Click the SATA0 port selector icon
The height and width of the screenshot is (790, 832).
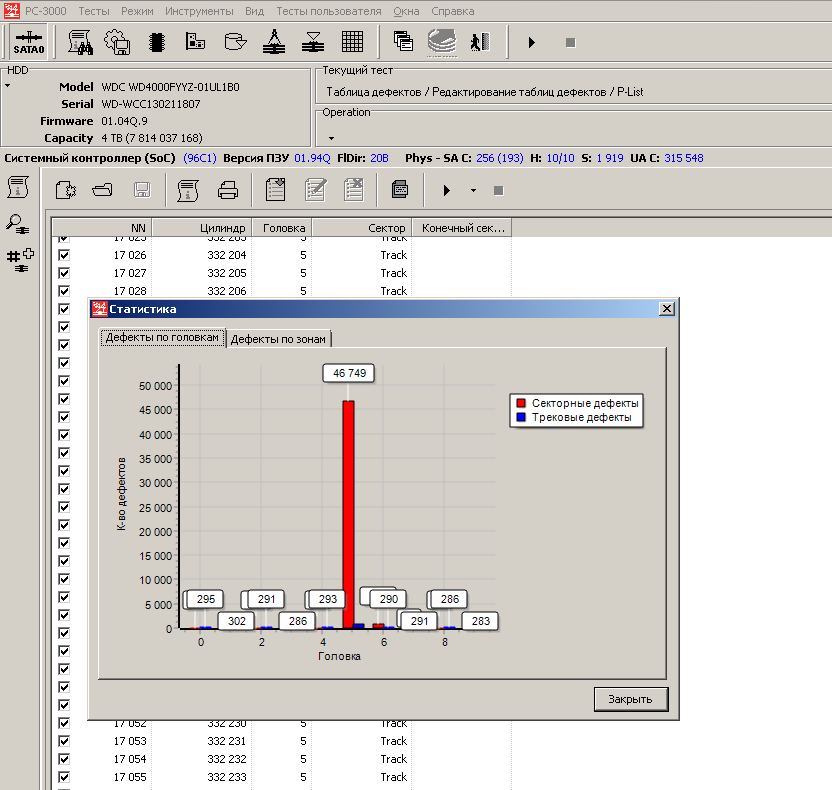pos(29,42)
